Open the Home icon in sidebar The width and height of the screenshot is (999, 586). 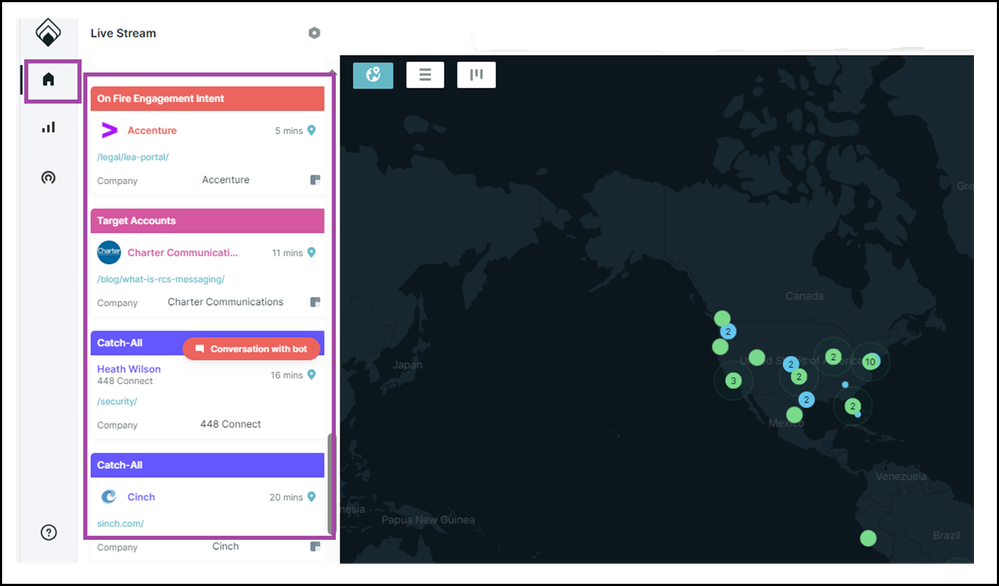coord(48,80)
